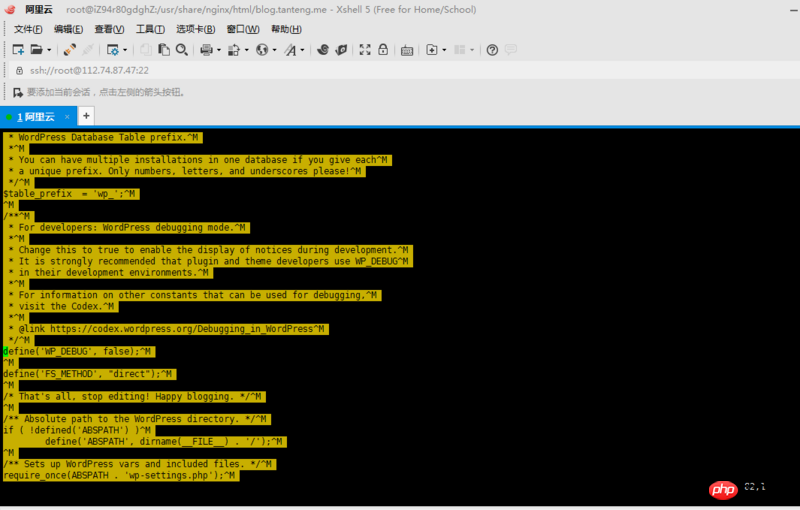The width and height of the screenshot is (800, 510).
Task: Click the Paste clipboard icon
Action: [x=164, y=49]
